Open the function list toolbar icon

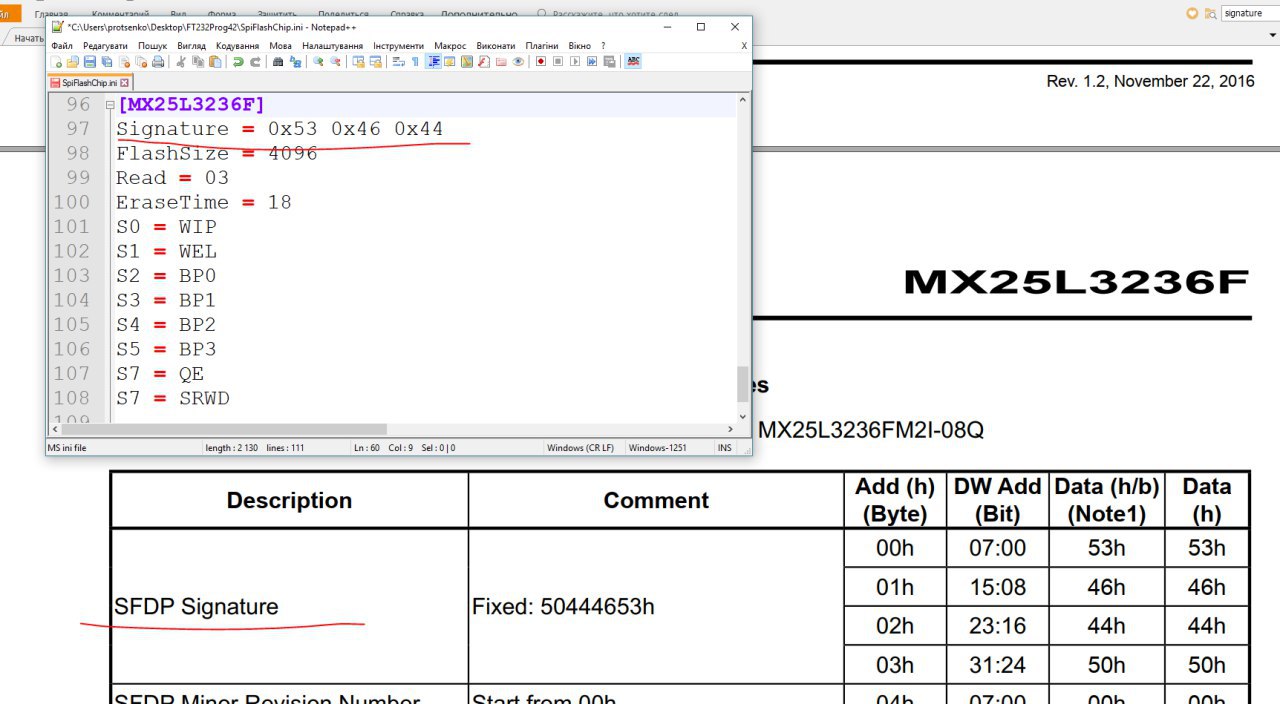click(x=484, y=62)
